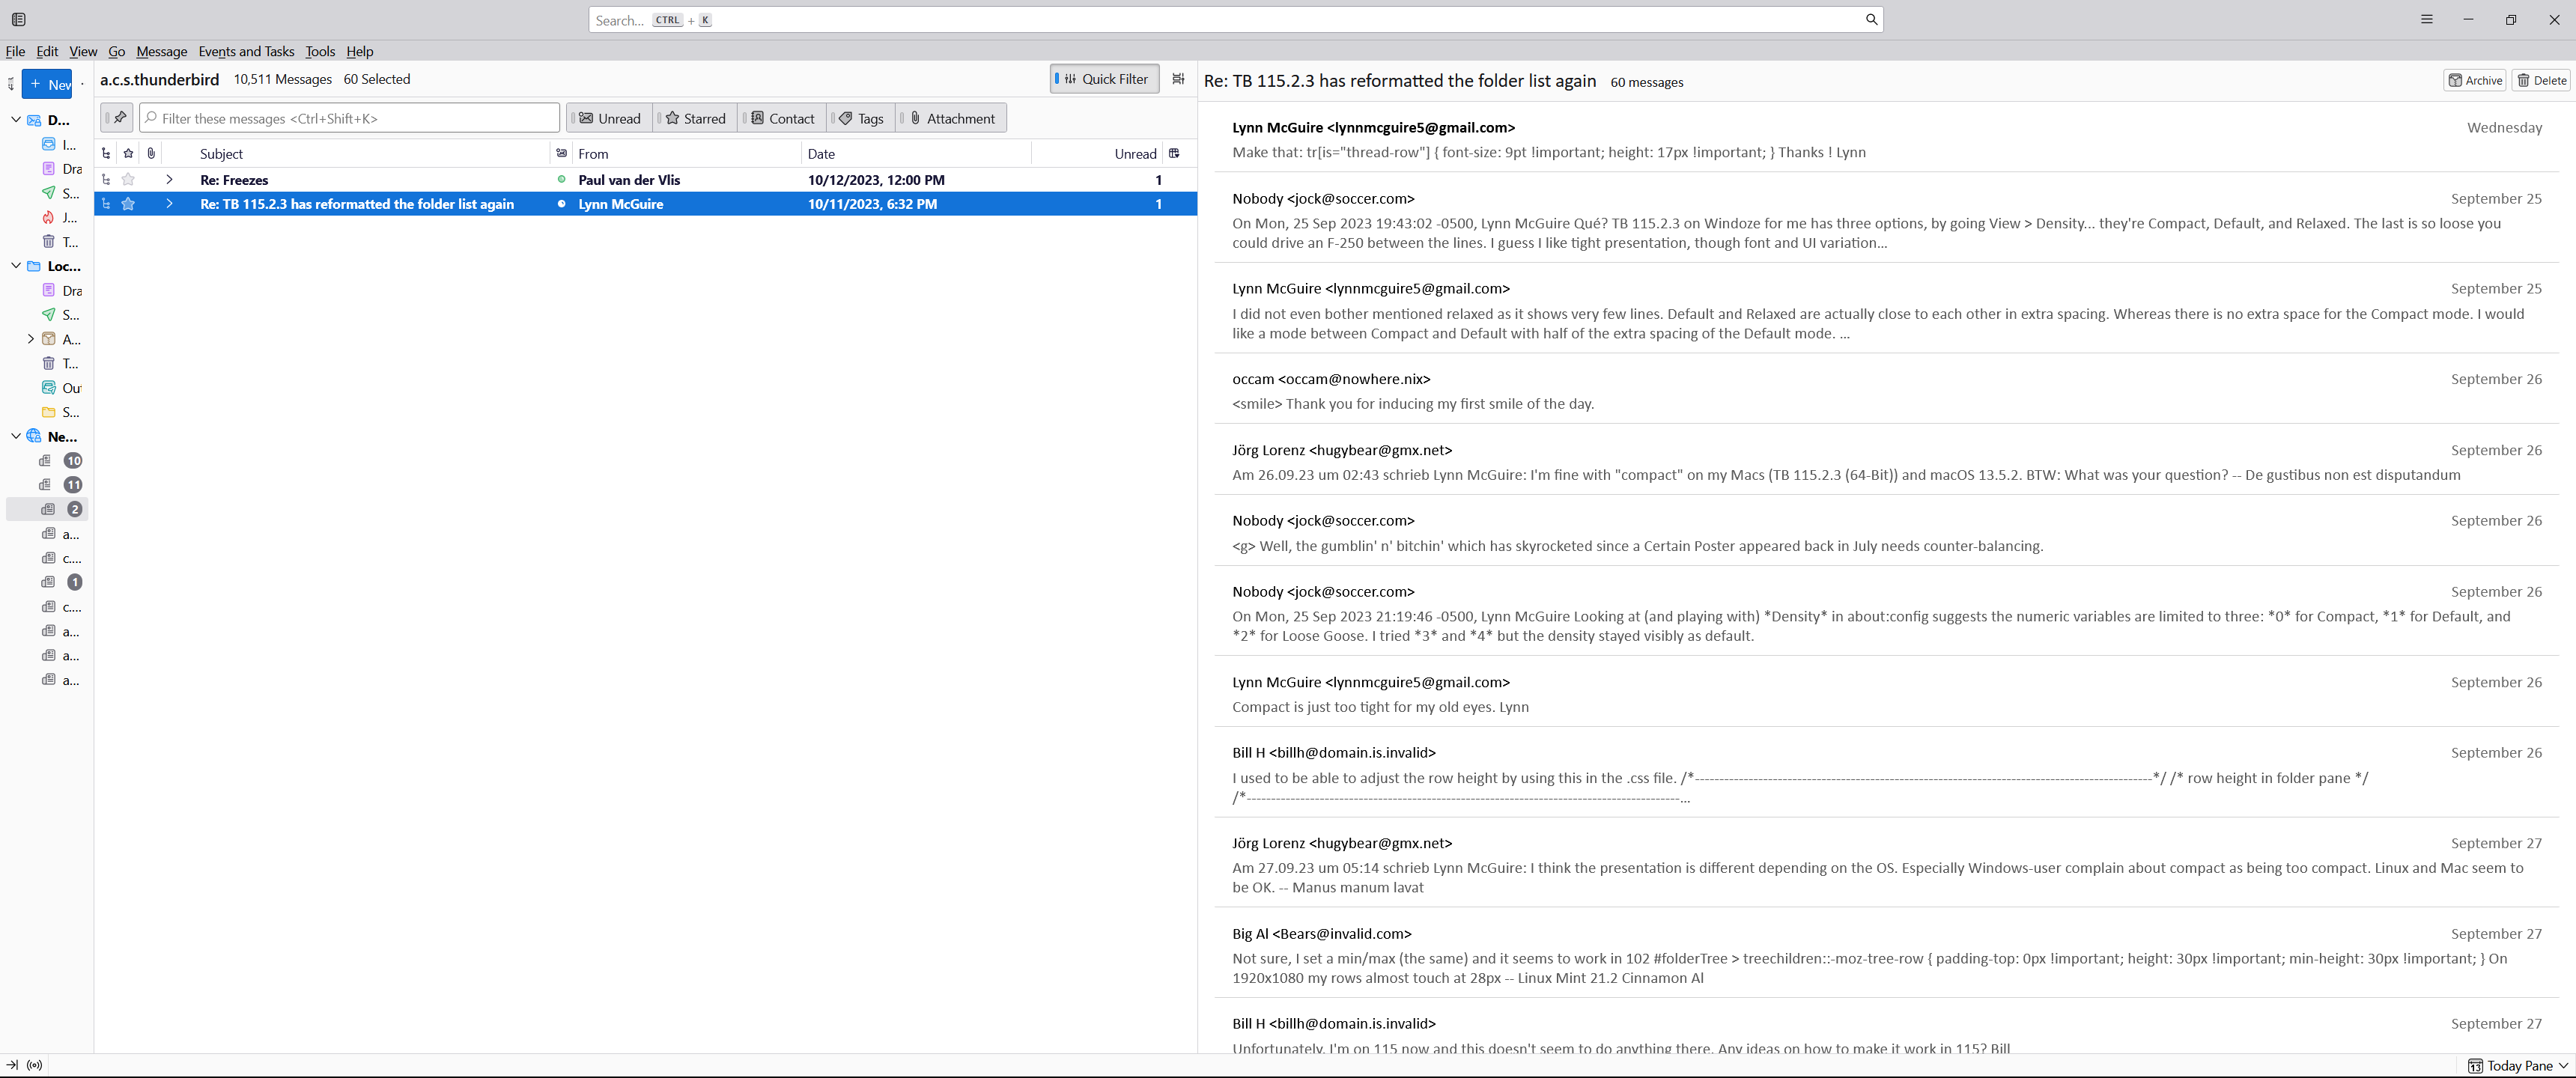Screen dimensions: 2576x1078
Task: Click the online/offline status icon in the status bar
Action: (35, 1065)
